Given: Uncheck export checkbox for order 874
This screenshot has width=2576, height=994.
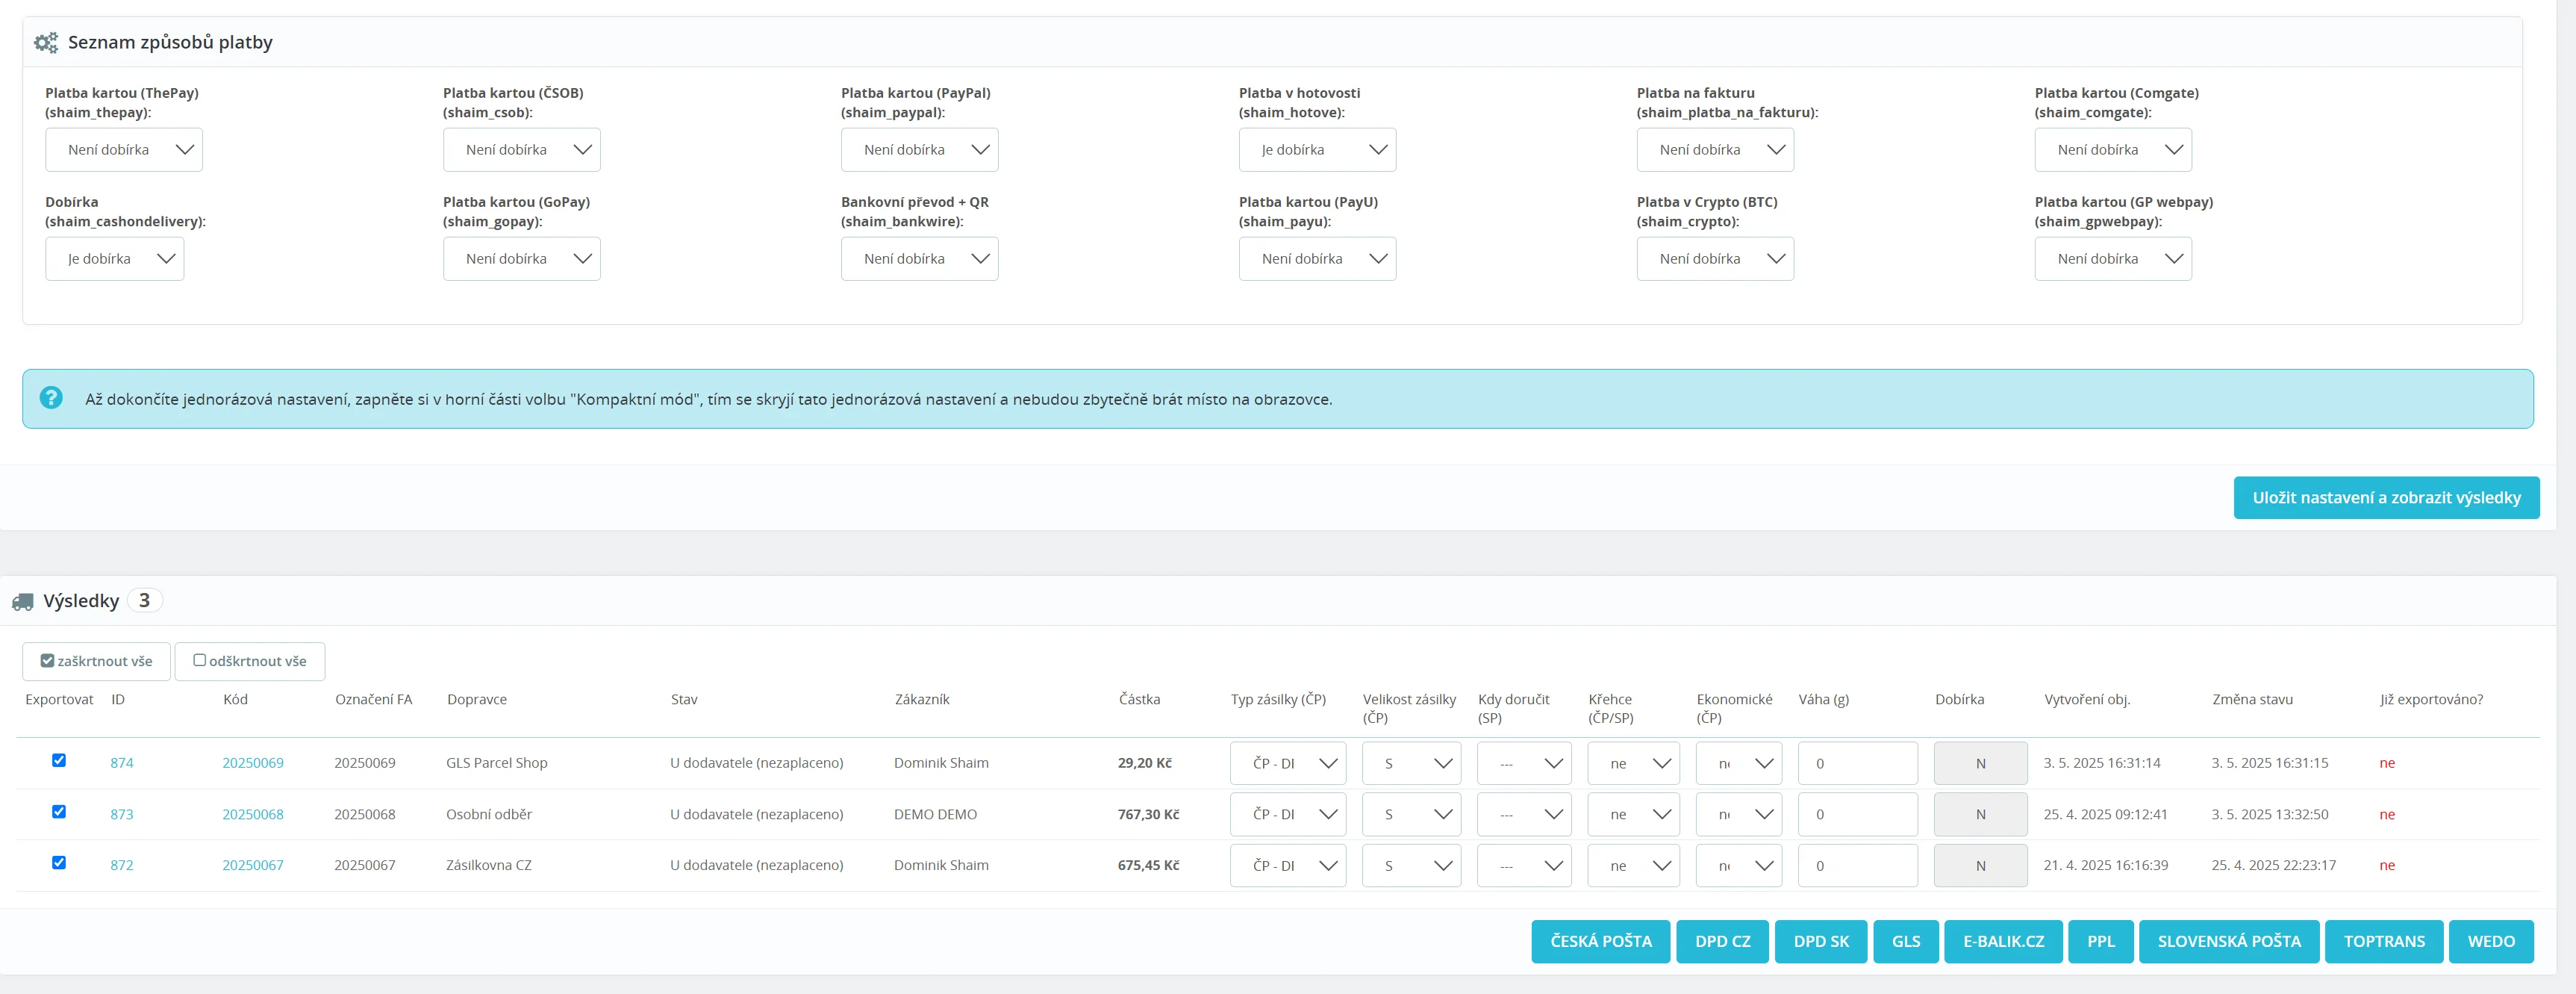Looking at the screenshot, I should click(x=59, y=760).
